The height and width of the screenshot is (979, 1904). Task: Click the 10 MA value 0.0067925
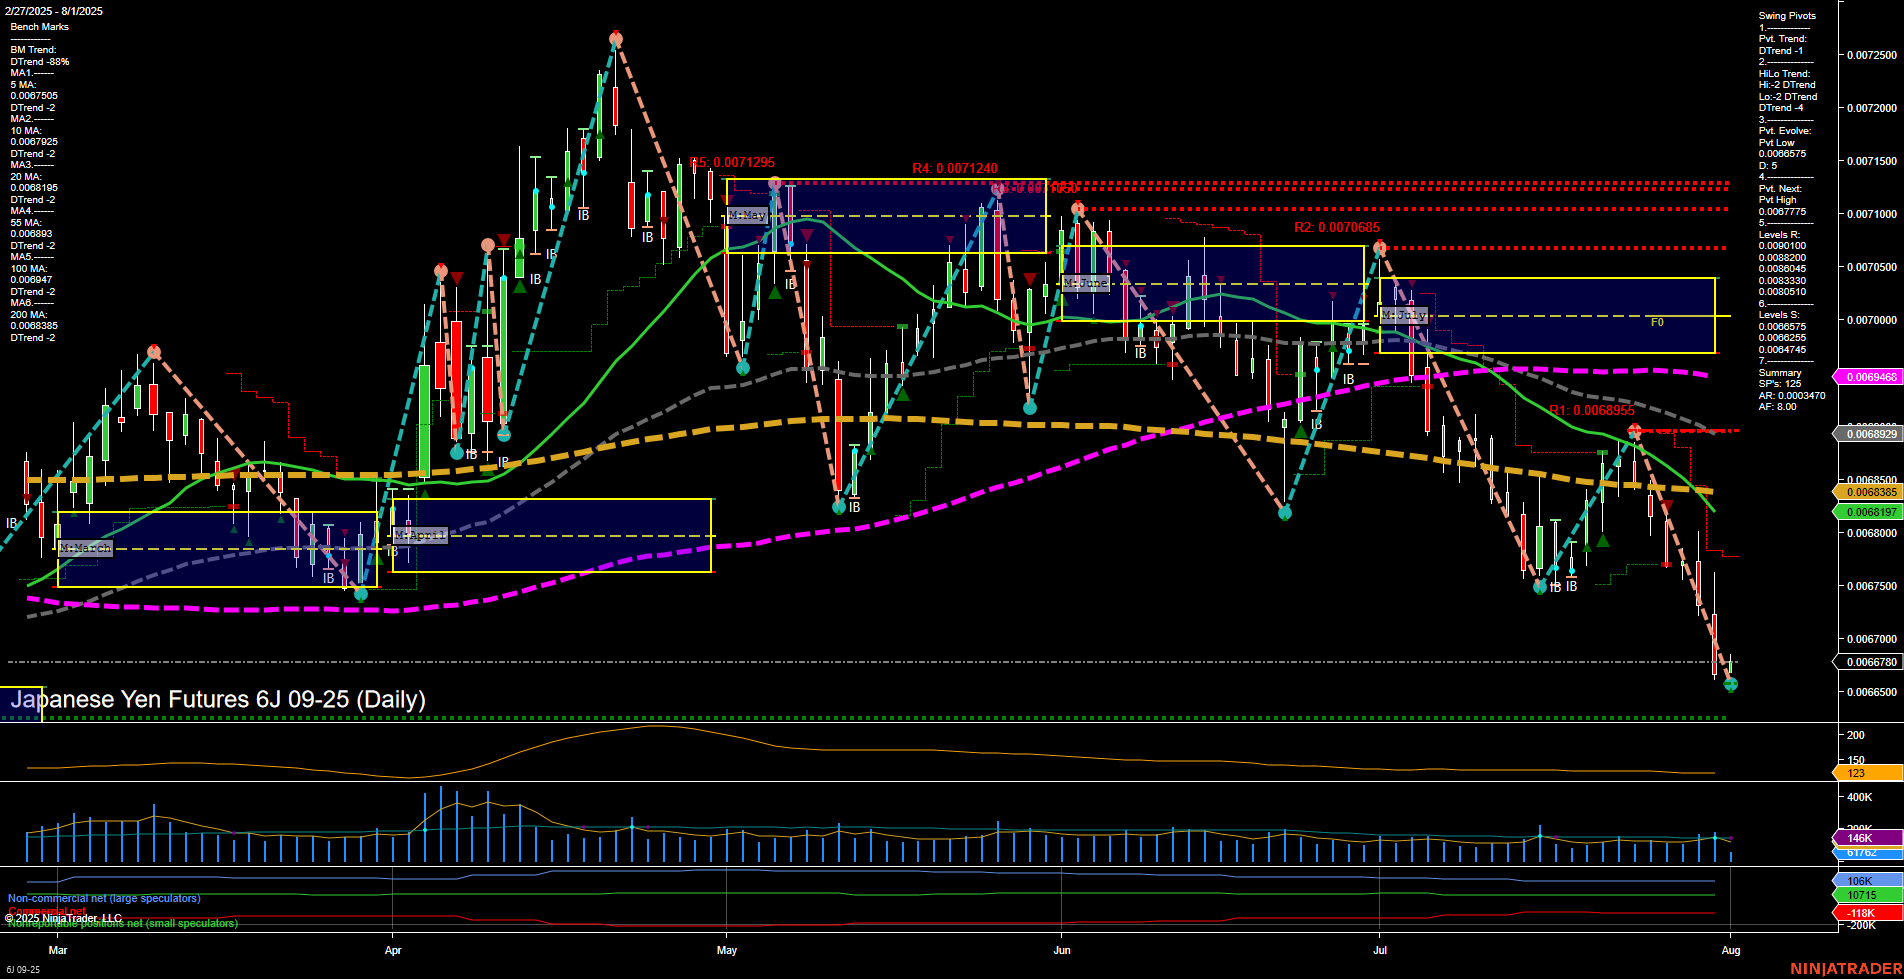34,142
